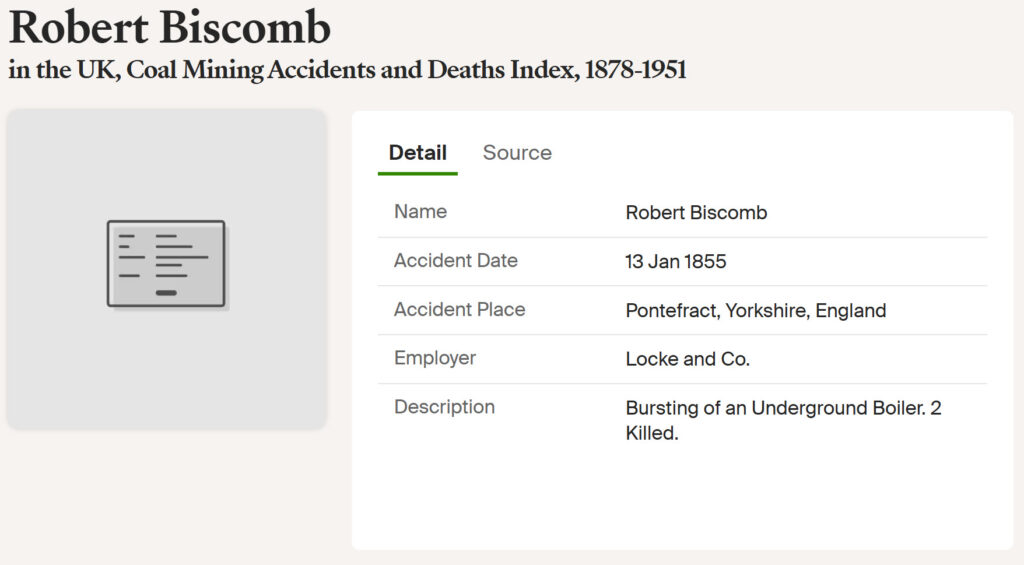Click the word "Killed." in the description

(652, 435)
